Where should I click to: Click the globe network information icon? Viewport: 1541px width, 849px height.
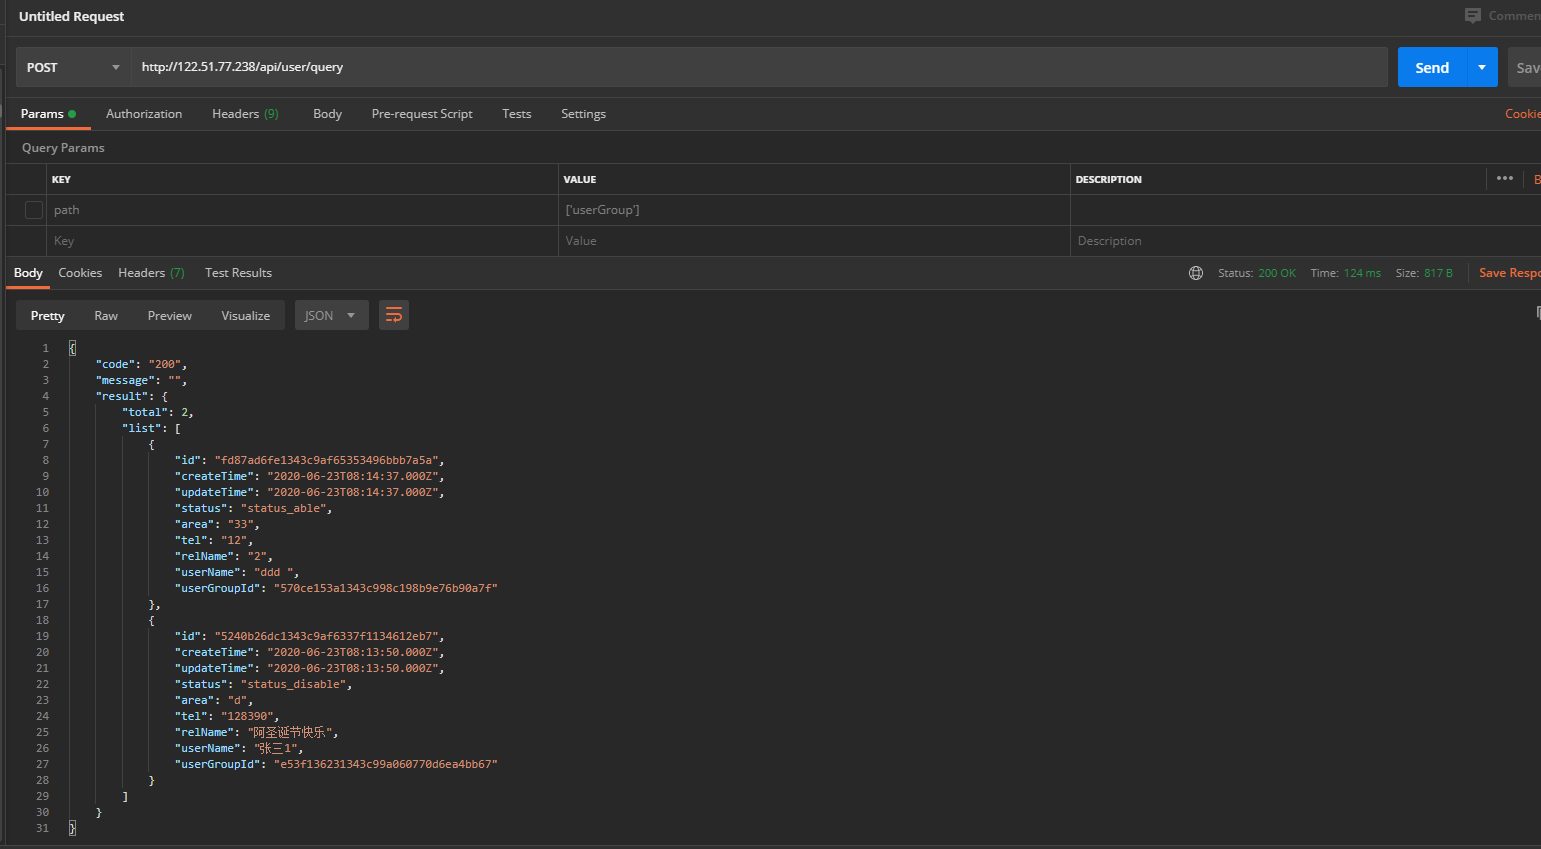(1196, 273)
